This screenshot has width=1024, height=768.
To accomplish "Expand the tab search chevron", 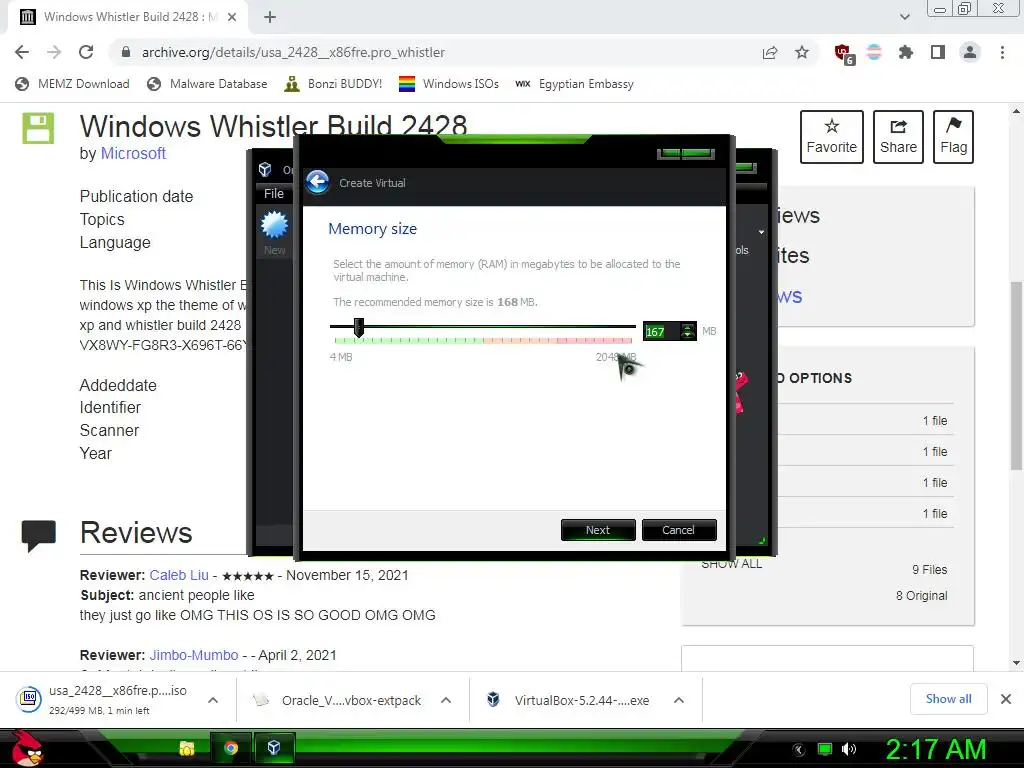I will point(904,17).
